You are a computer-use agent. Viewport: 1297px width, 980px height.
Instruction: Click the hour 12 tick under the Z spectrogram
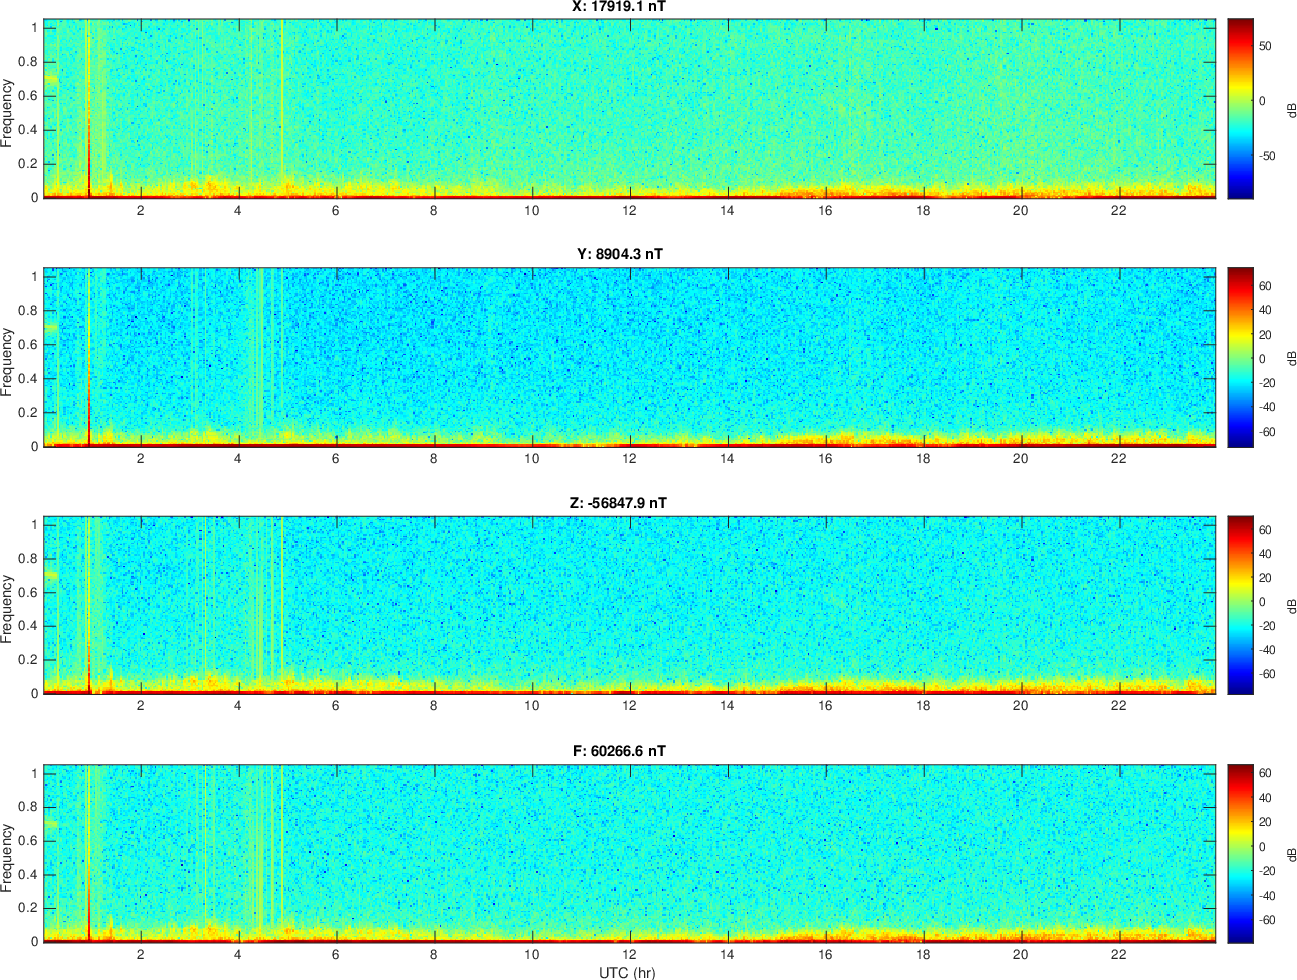tap(629, 706)
